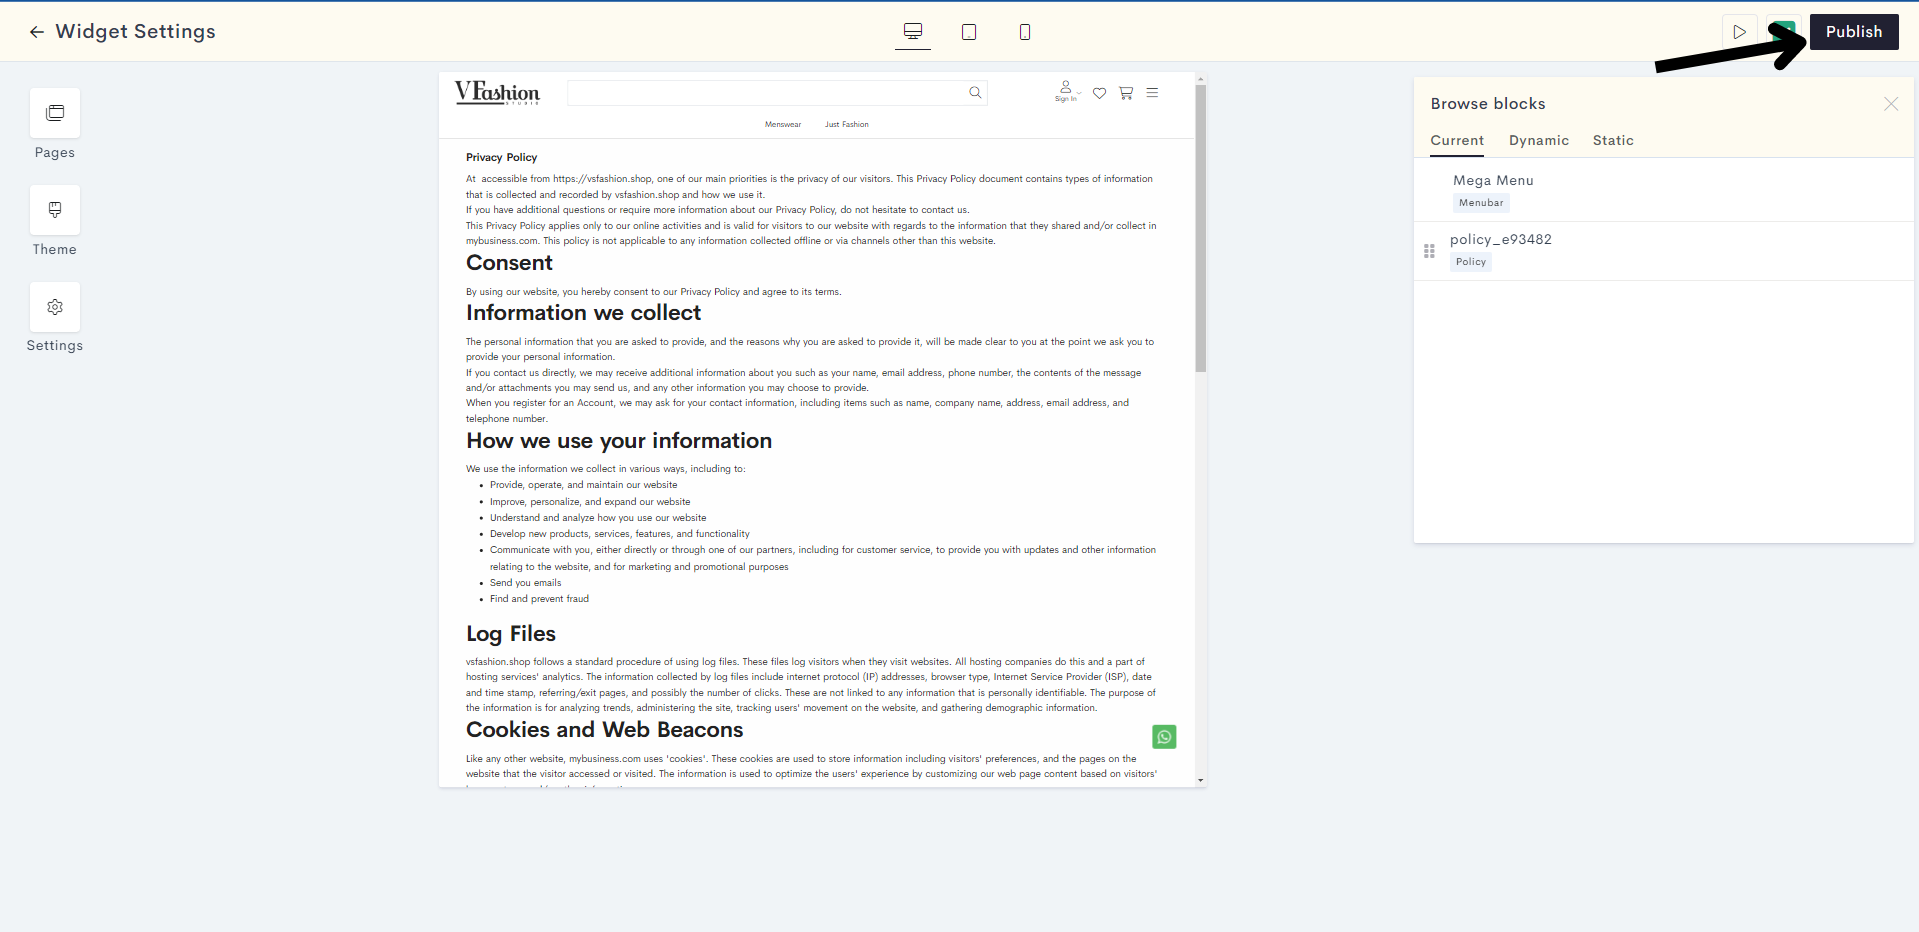Click the preview scroll down arrow
1919x932 pixels.
pyautogui.click(x=1201, y=780)
